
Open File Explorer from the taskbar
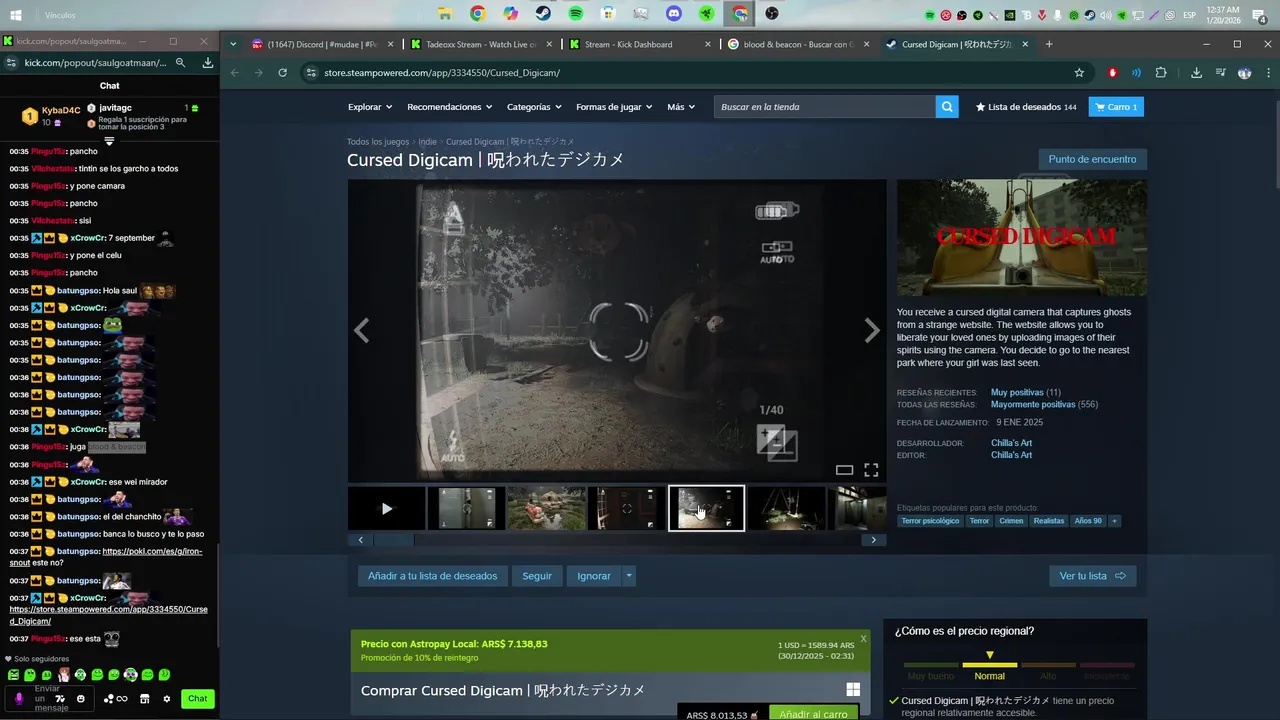(444, 14)
